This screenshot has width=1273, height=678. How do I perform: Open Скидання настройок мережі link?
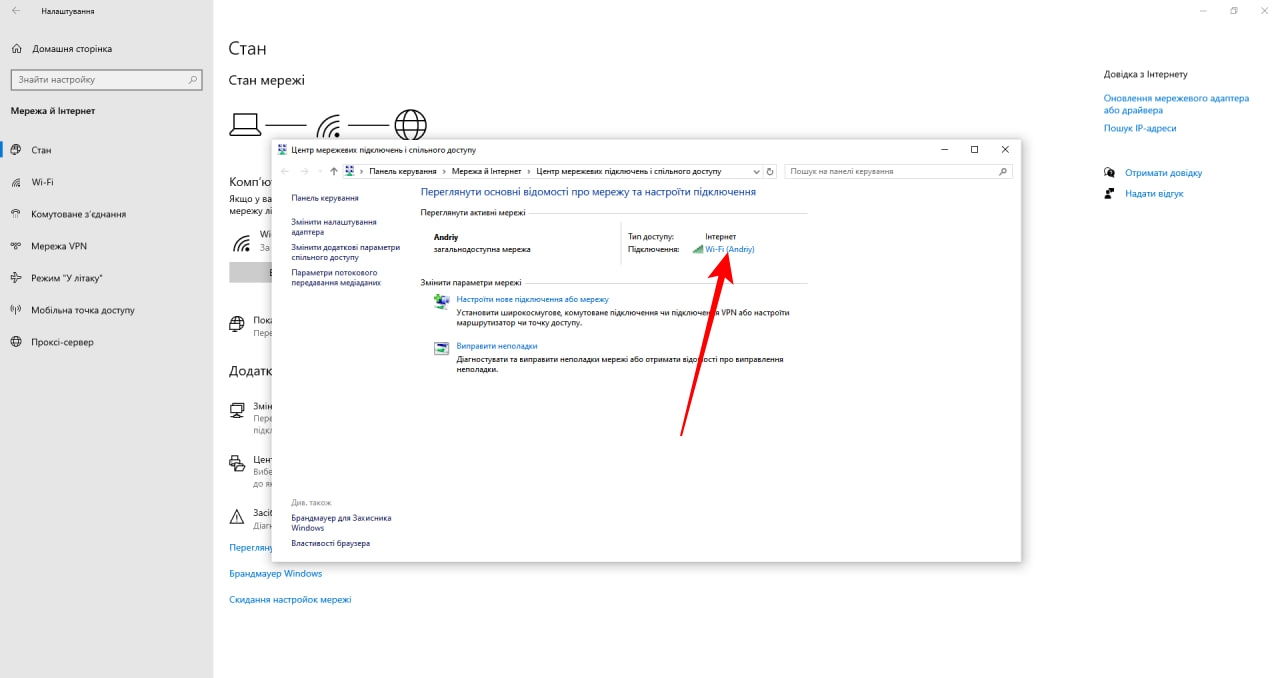290,600
